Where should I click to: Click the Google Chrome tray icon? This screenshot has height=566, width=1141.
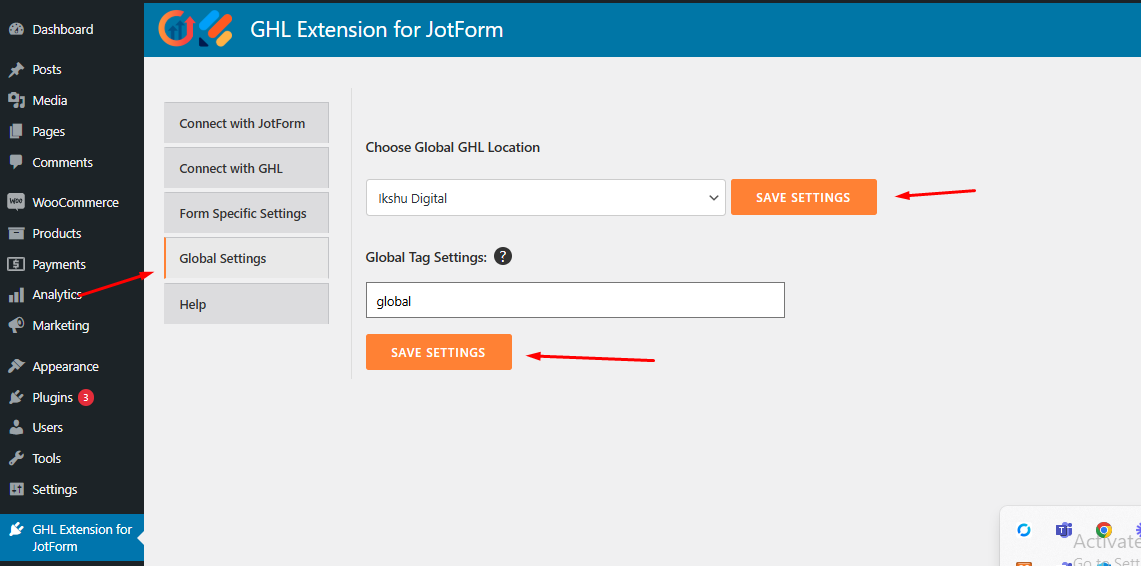pyautogui.click(x=1103, y=530)
